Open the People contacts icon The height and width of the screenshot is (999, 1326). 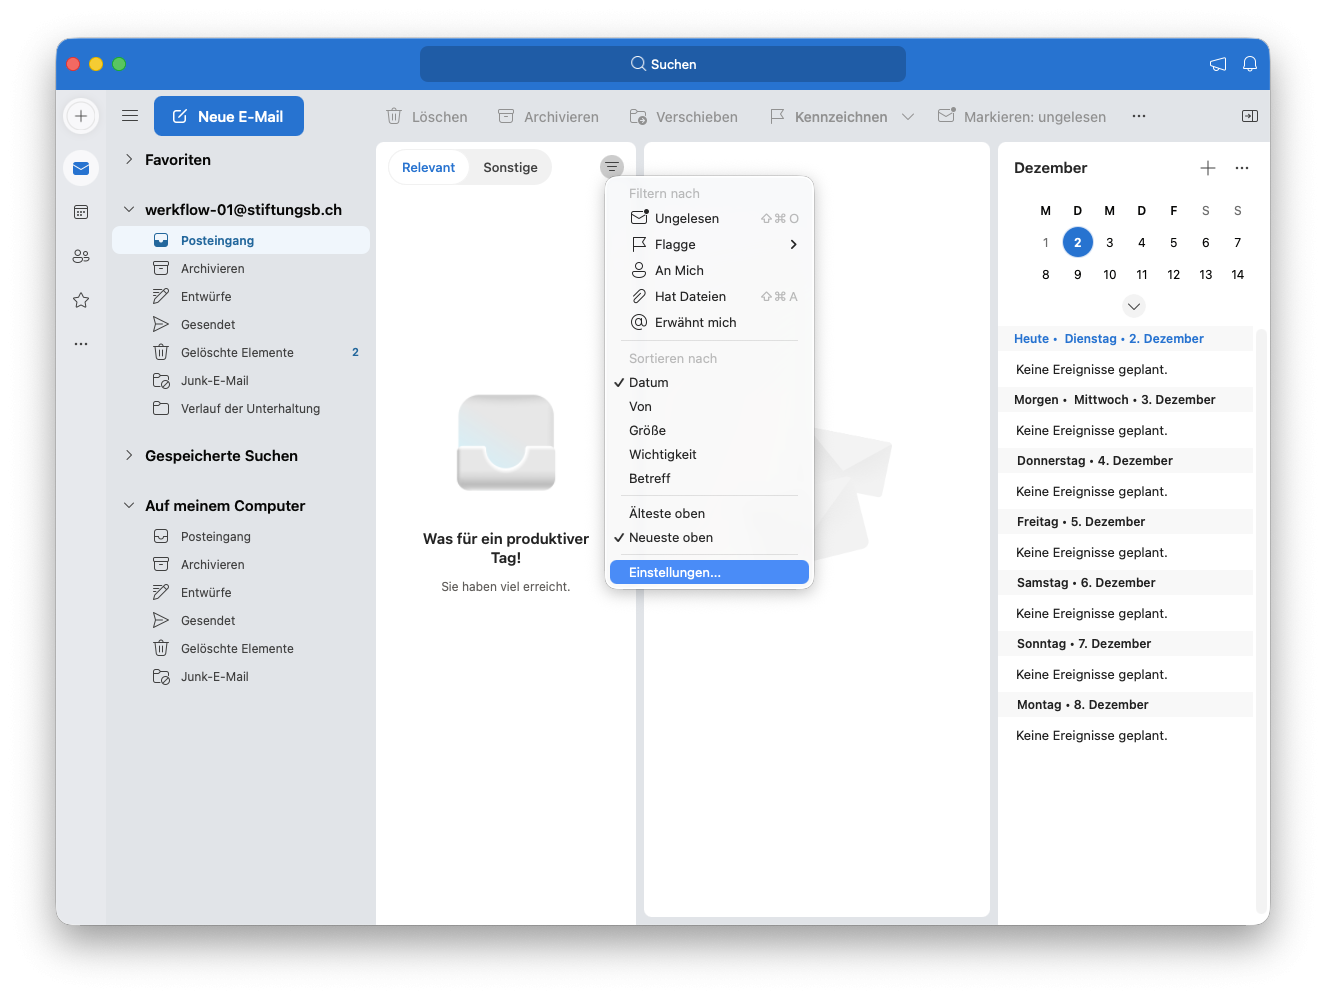[81, 256]
